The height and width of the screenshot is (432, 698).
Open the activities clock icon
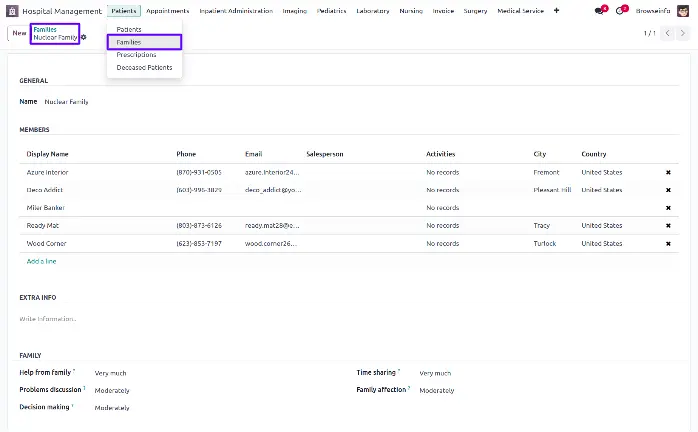point(621,10)
